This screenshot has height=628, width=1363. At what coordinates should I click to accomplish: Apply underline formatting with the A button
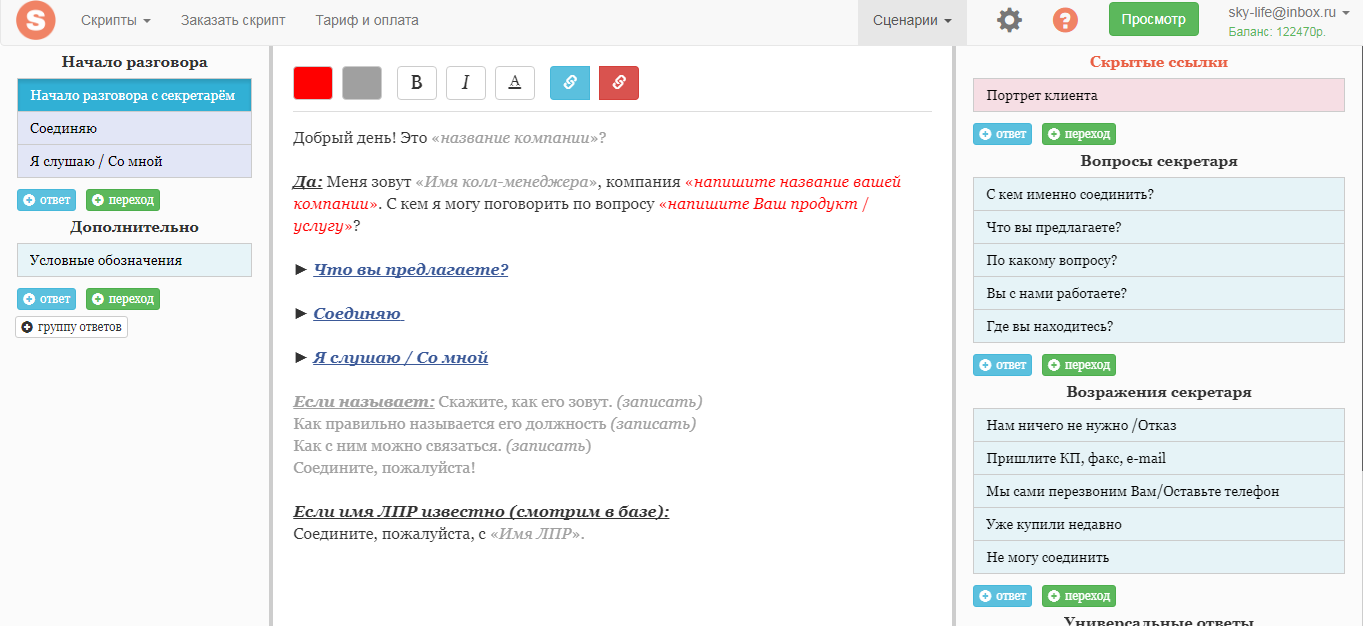point(515,83)
